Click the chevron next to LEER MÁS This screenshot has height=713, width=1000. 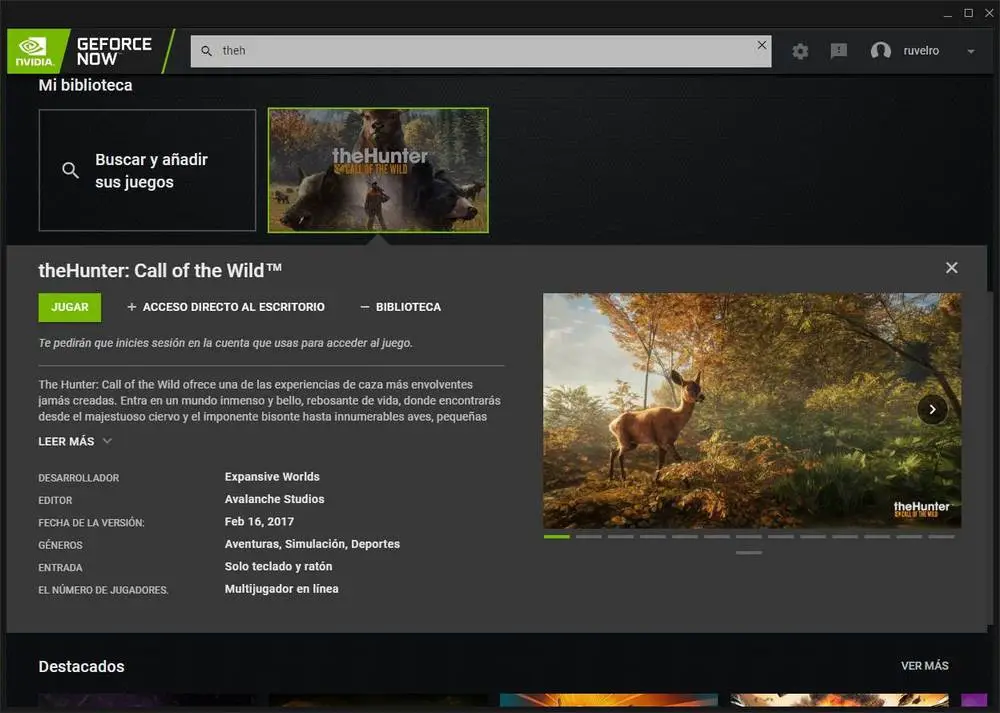point(107,441)
